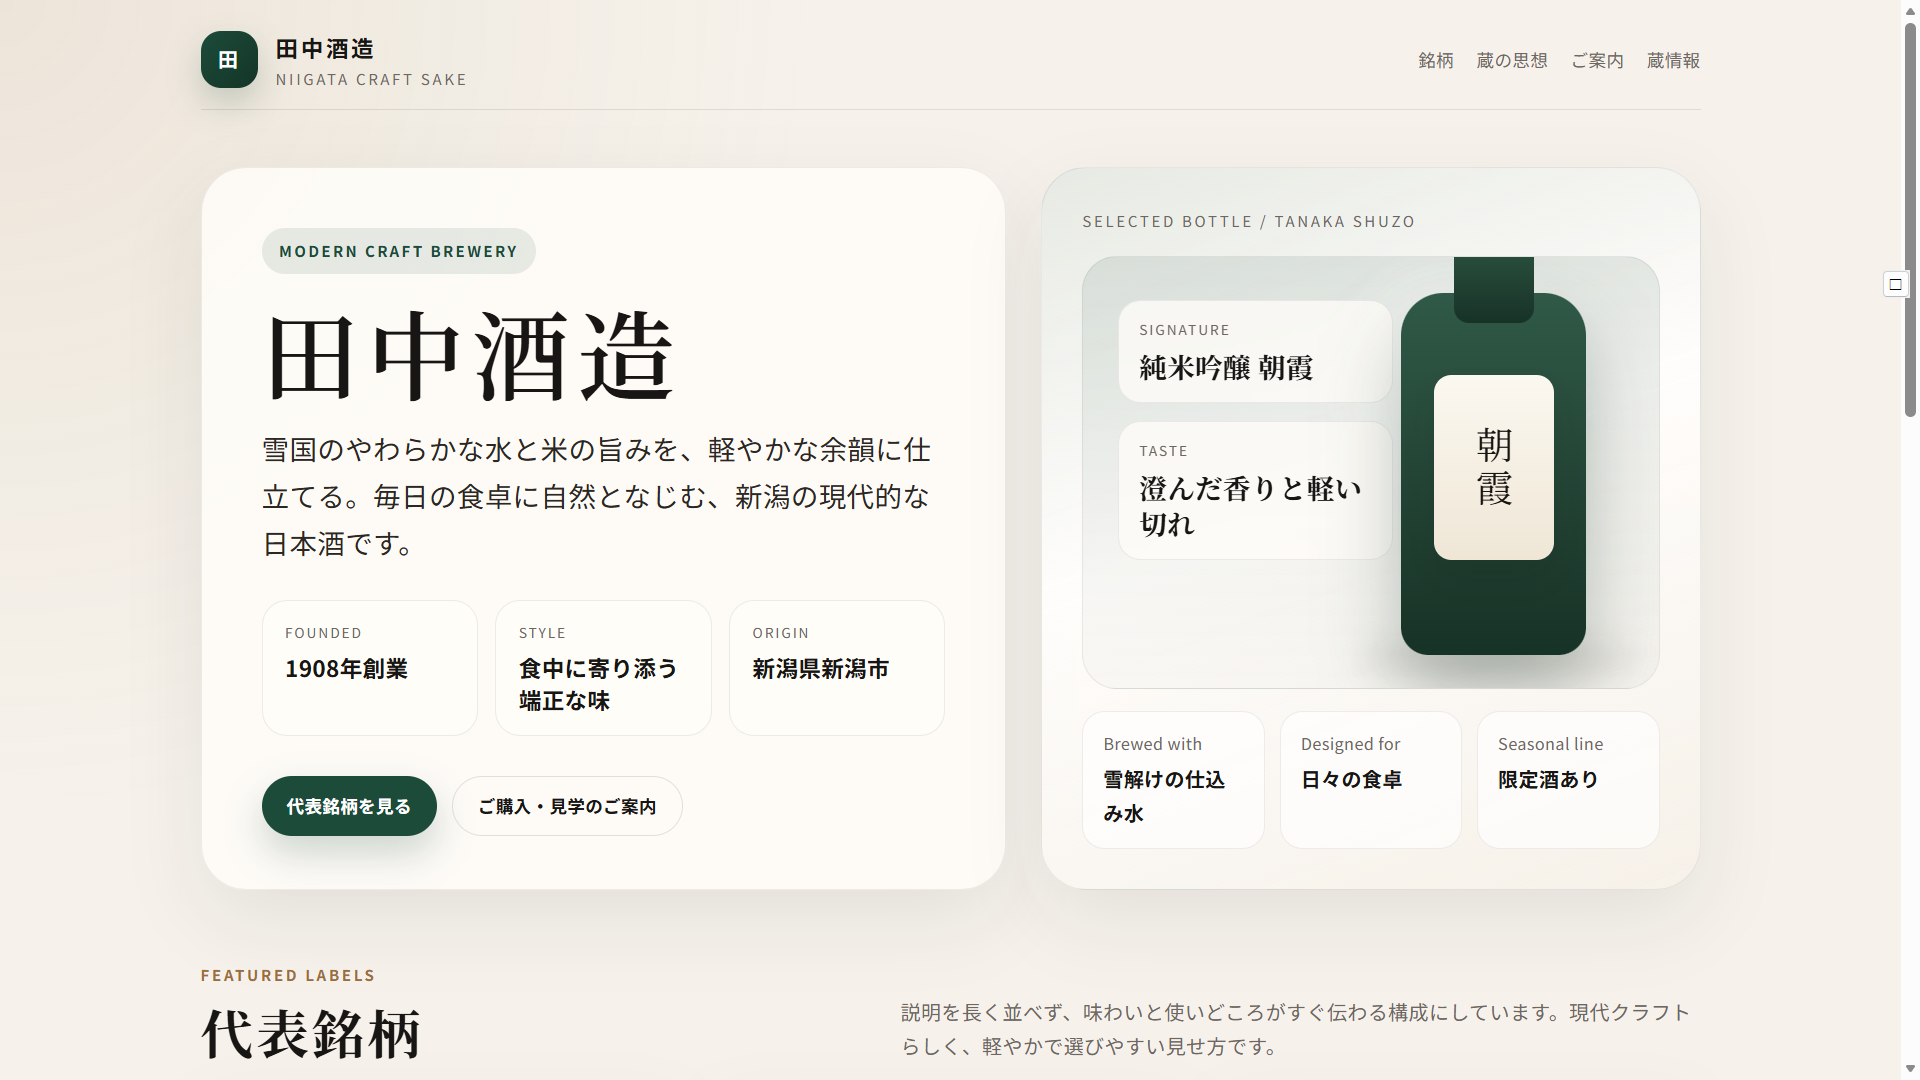
Task: Go to ご案内 in the header
Action: 1597,61
